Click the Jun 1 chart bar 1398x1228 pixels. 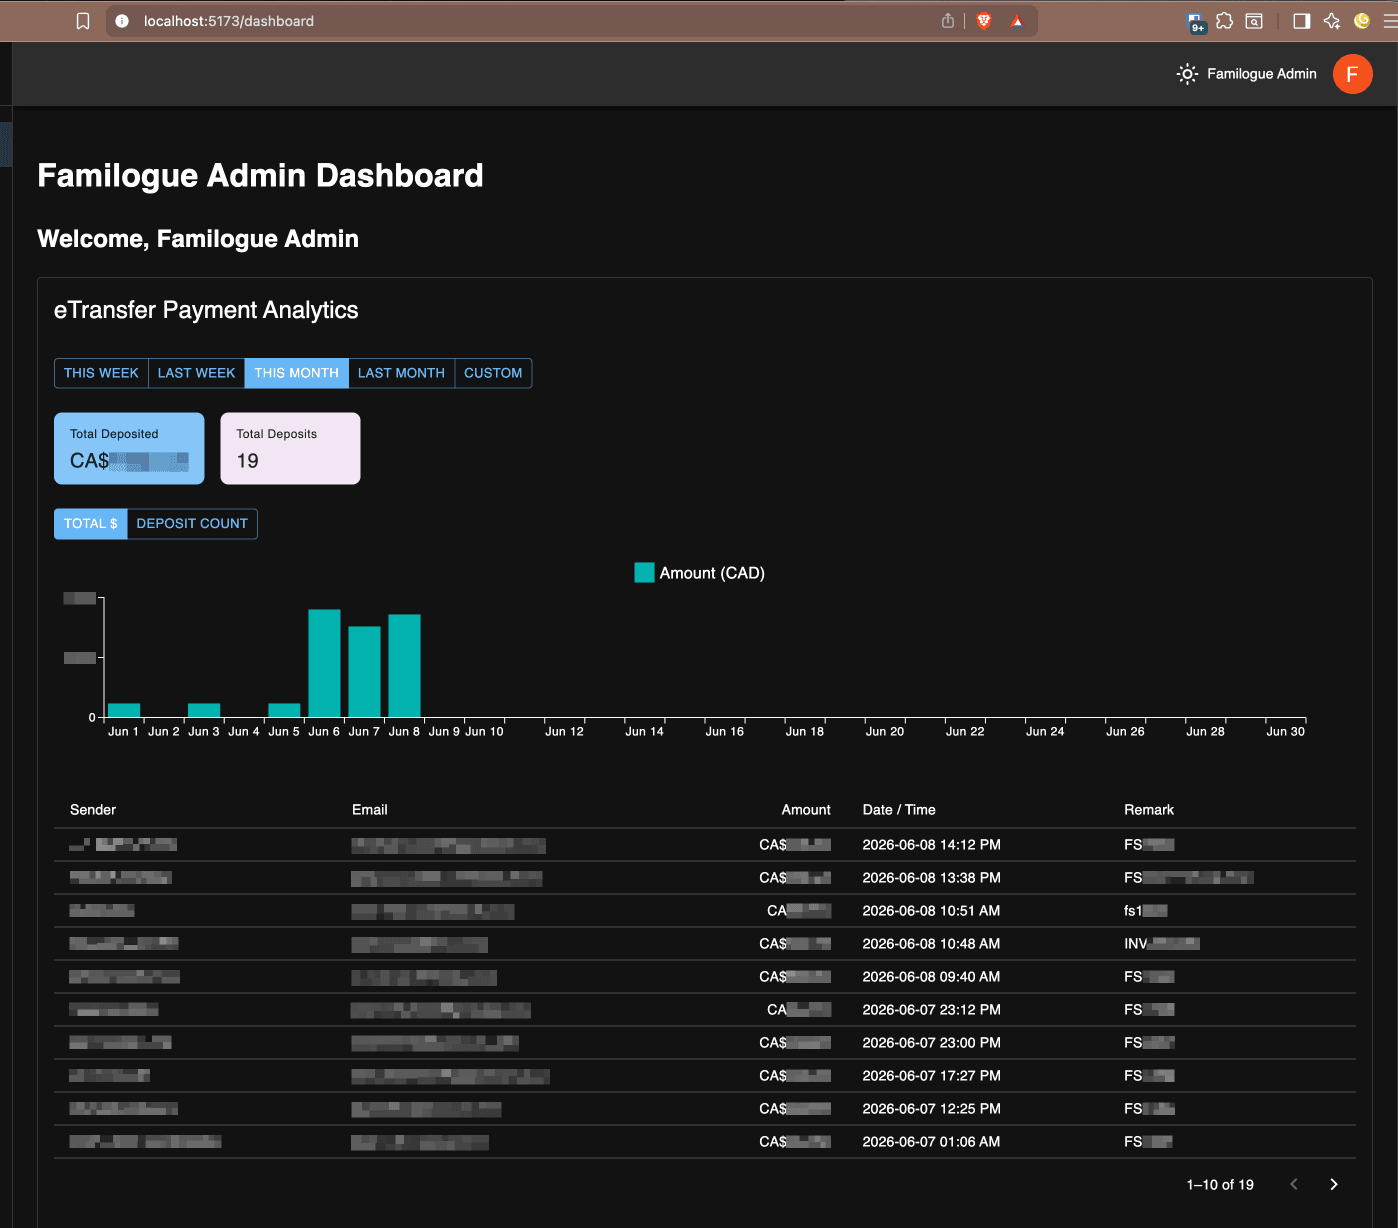point(124,710)
